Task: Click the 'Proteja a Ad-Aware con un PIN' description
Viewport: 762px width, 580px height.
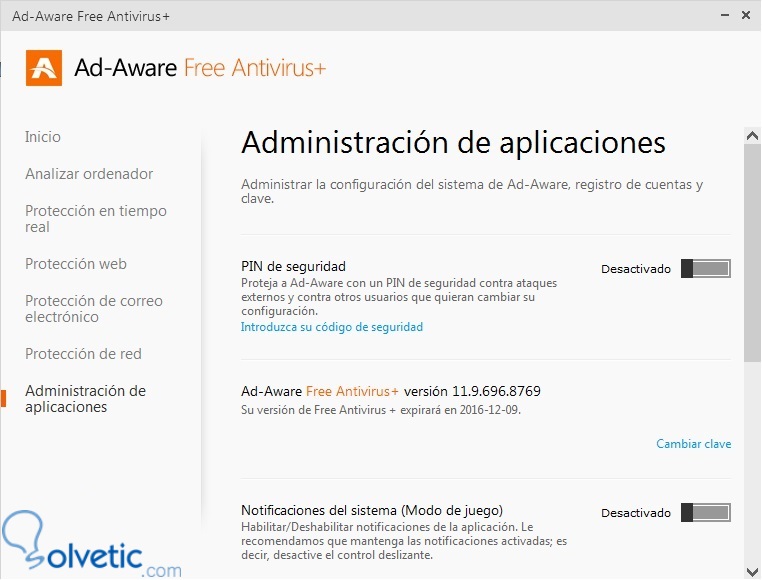Action: (x=399, y=297)
